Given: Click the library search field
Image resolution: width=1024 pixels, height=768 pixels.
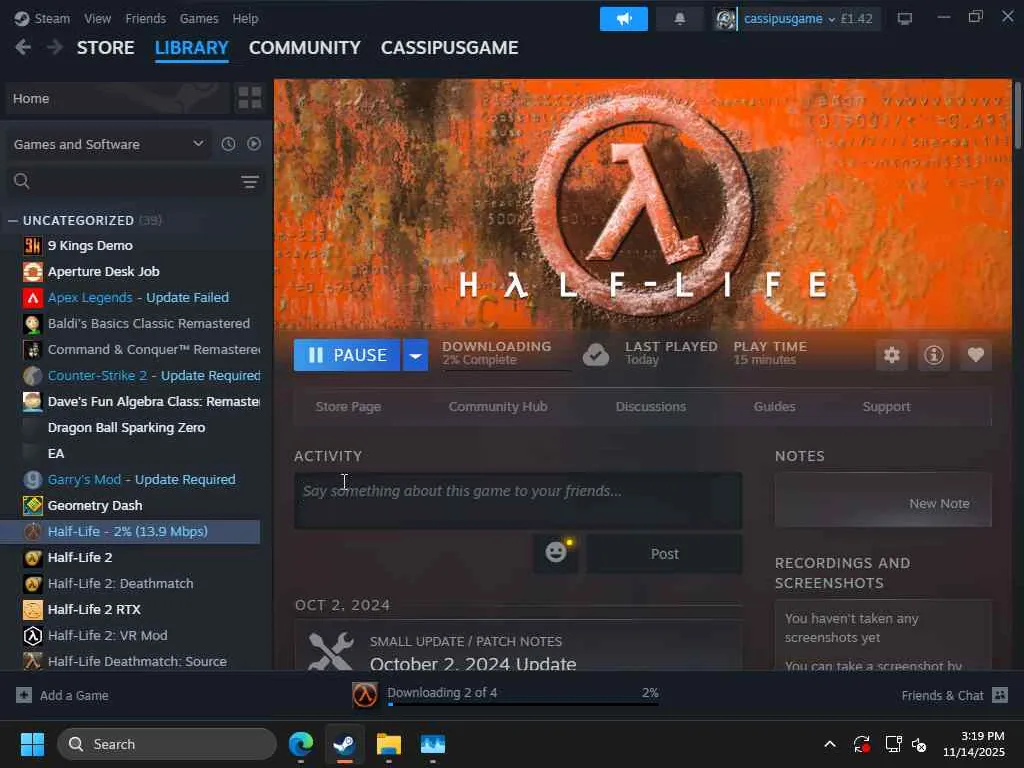Looking at the screenshot, I should coord(134,181).
